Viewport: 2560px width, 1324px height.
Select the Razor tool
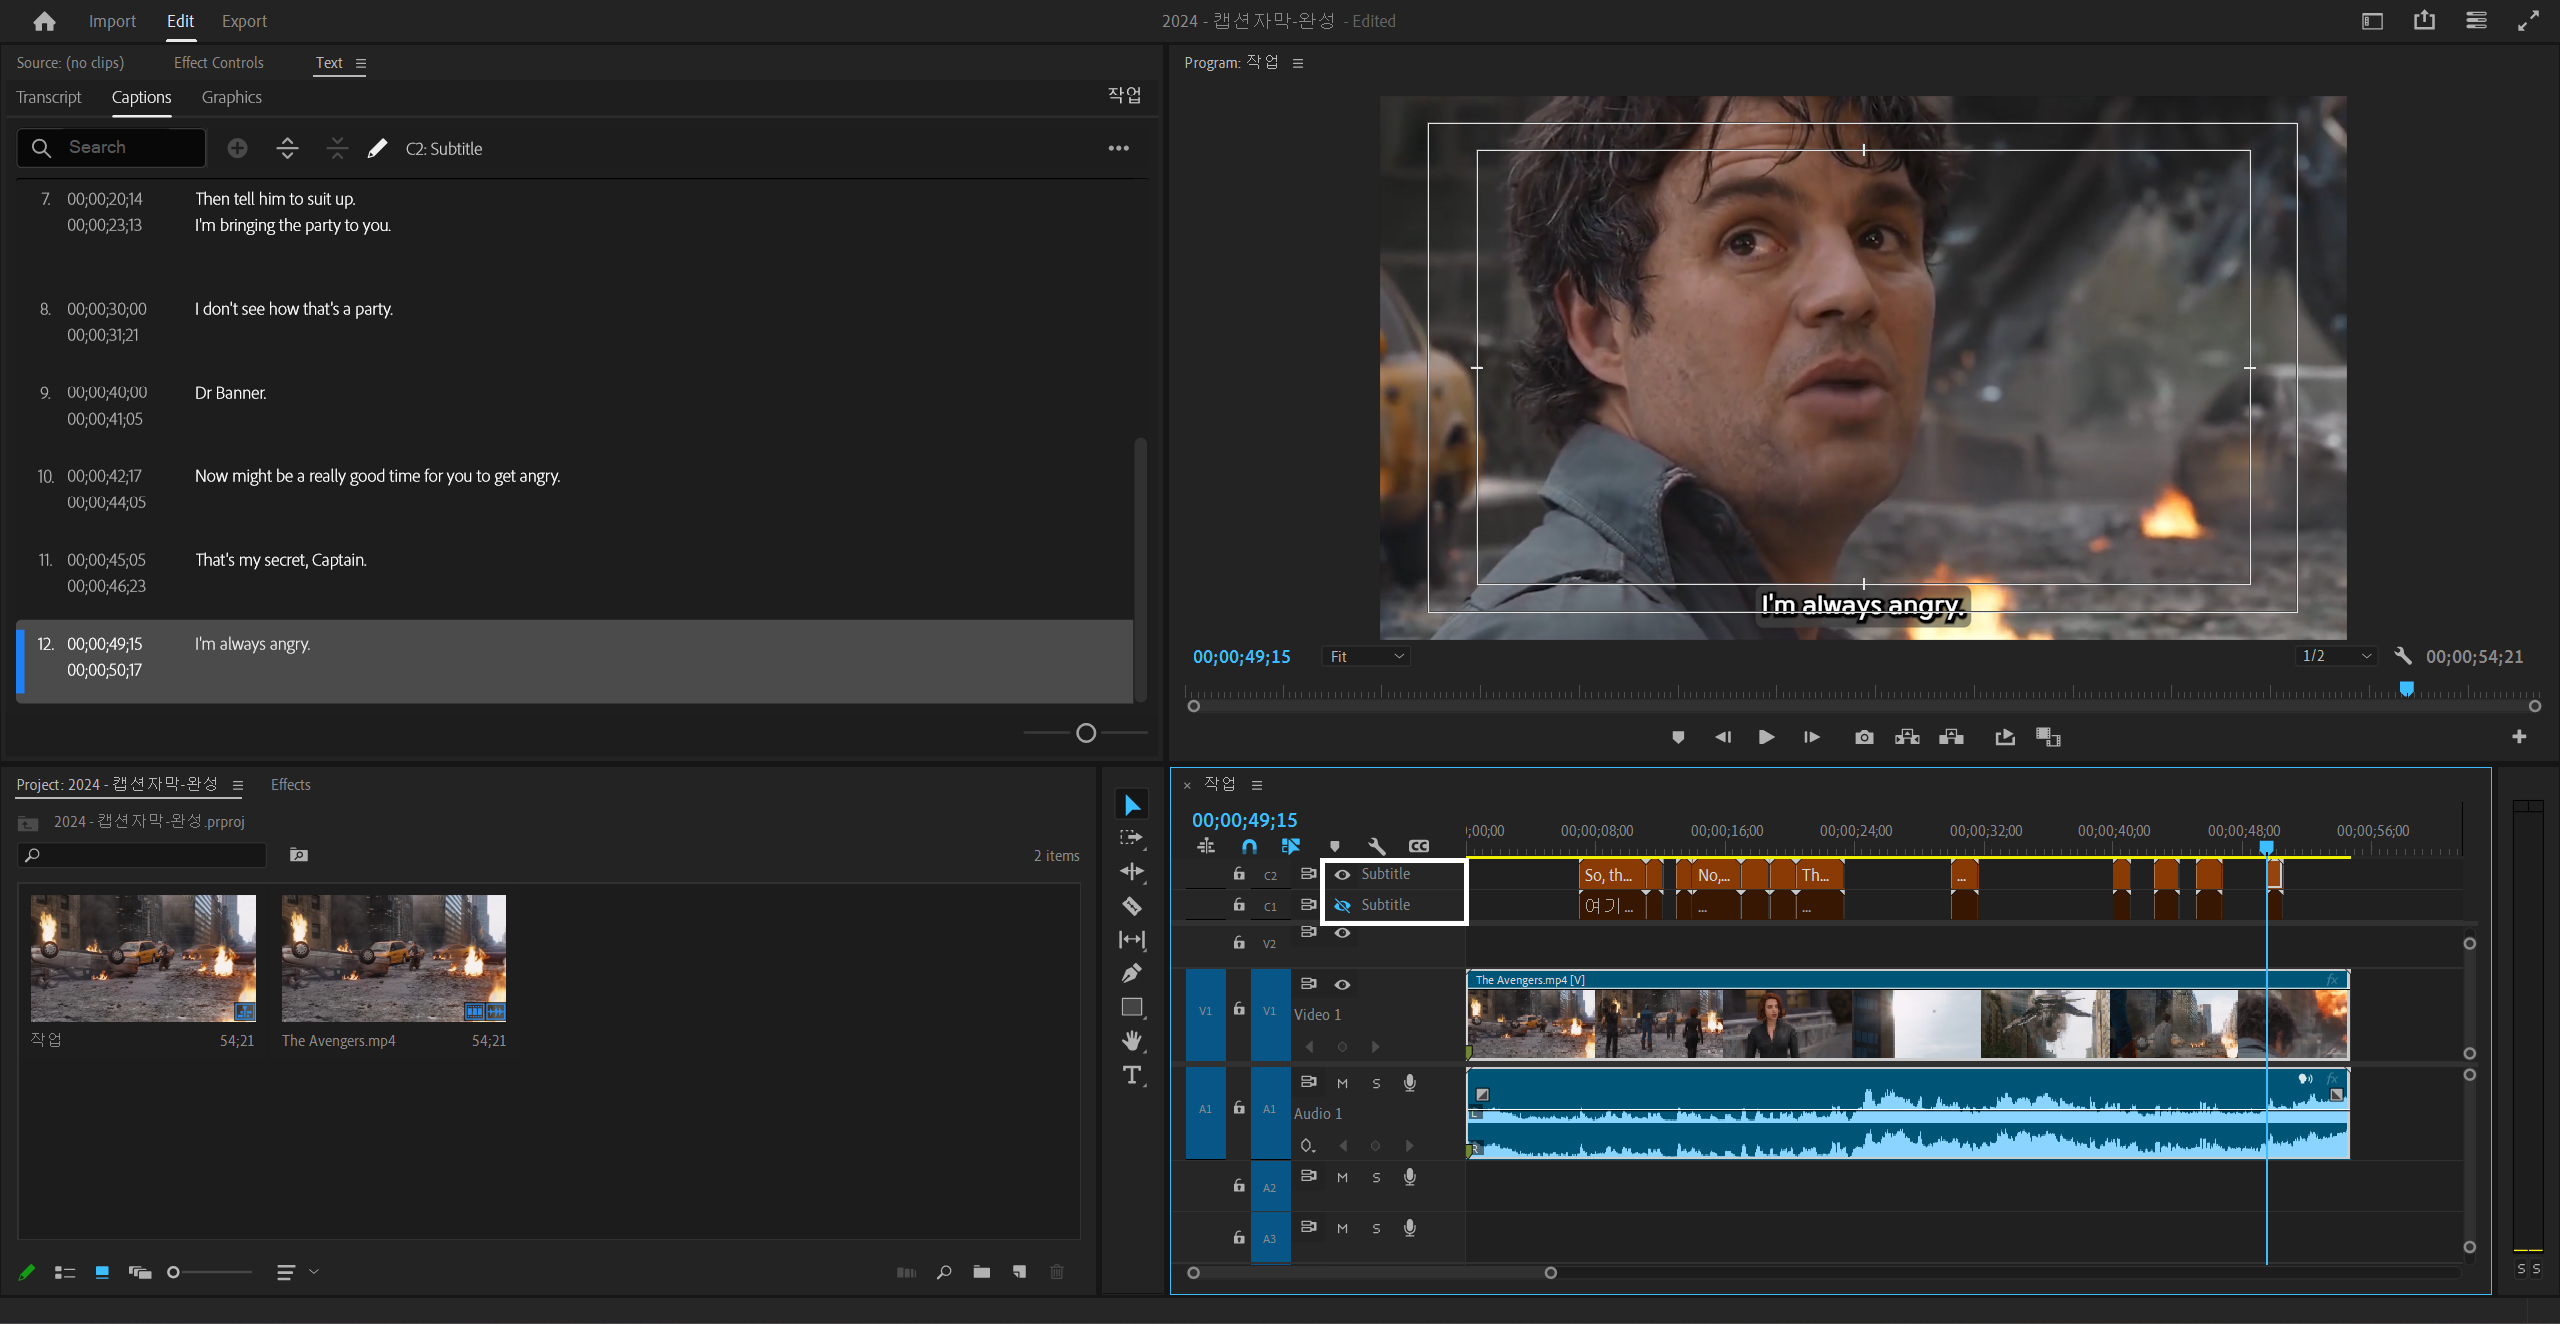coord(1131,906)
